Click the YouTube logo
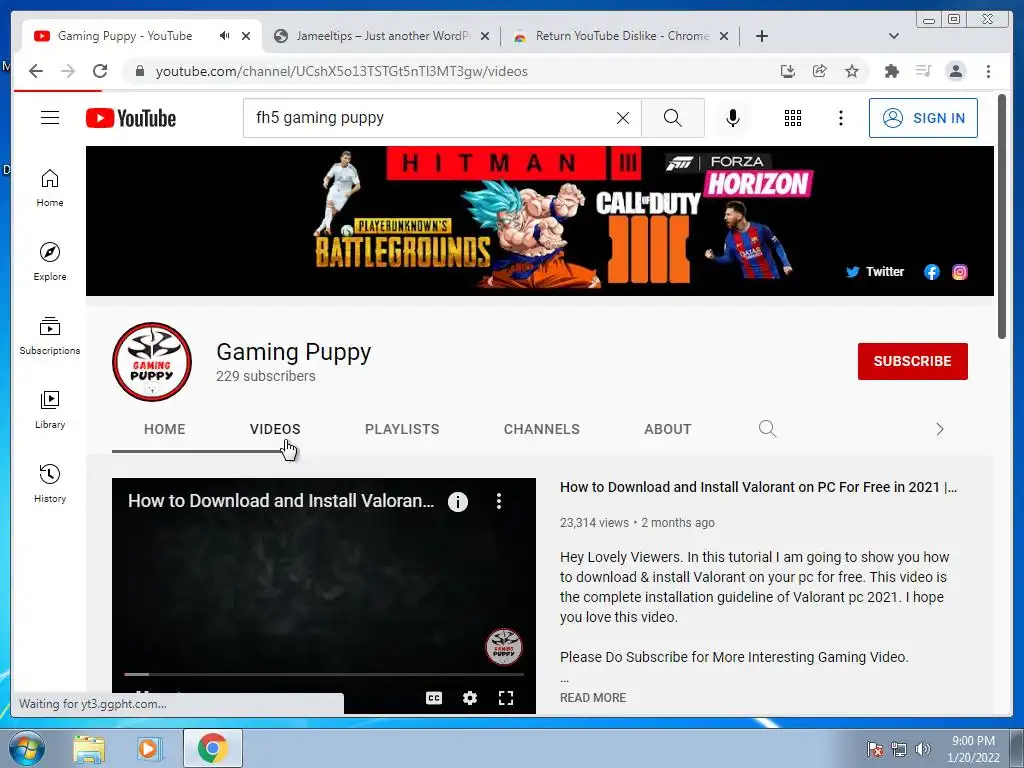Screen dimensions: 1024x768 131,118
